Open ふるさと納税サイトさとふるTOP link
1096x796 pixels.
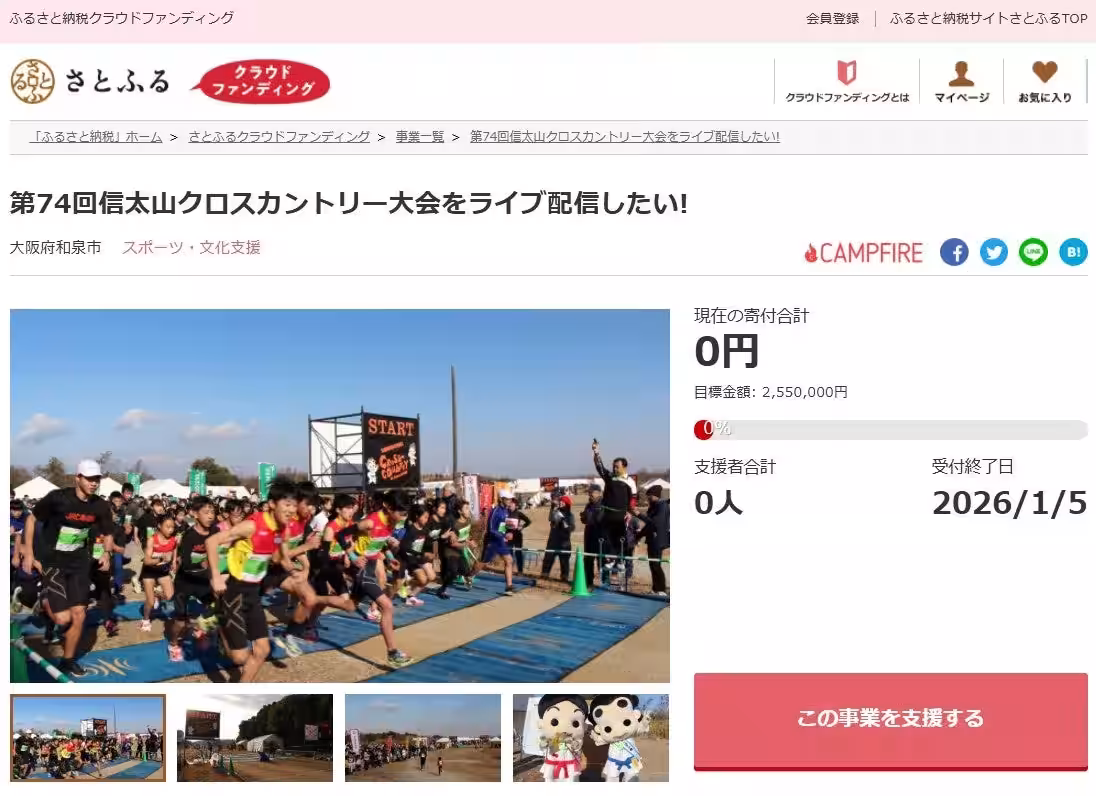coord(988,19)
